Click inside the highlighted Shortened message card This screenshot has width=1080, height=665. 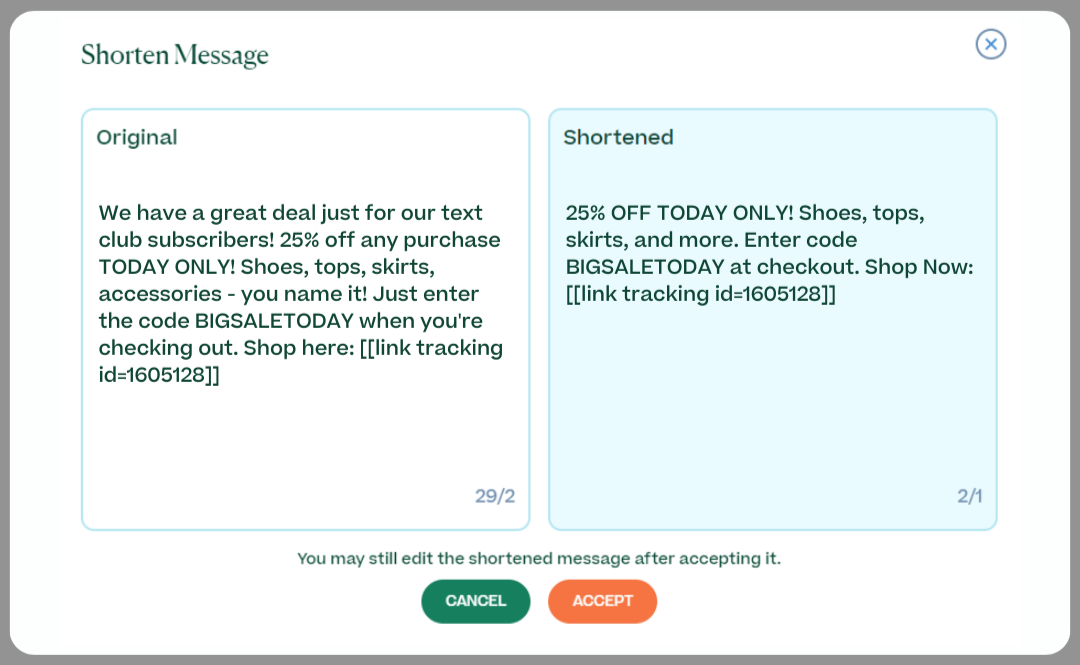[x=772, y=400]
